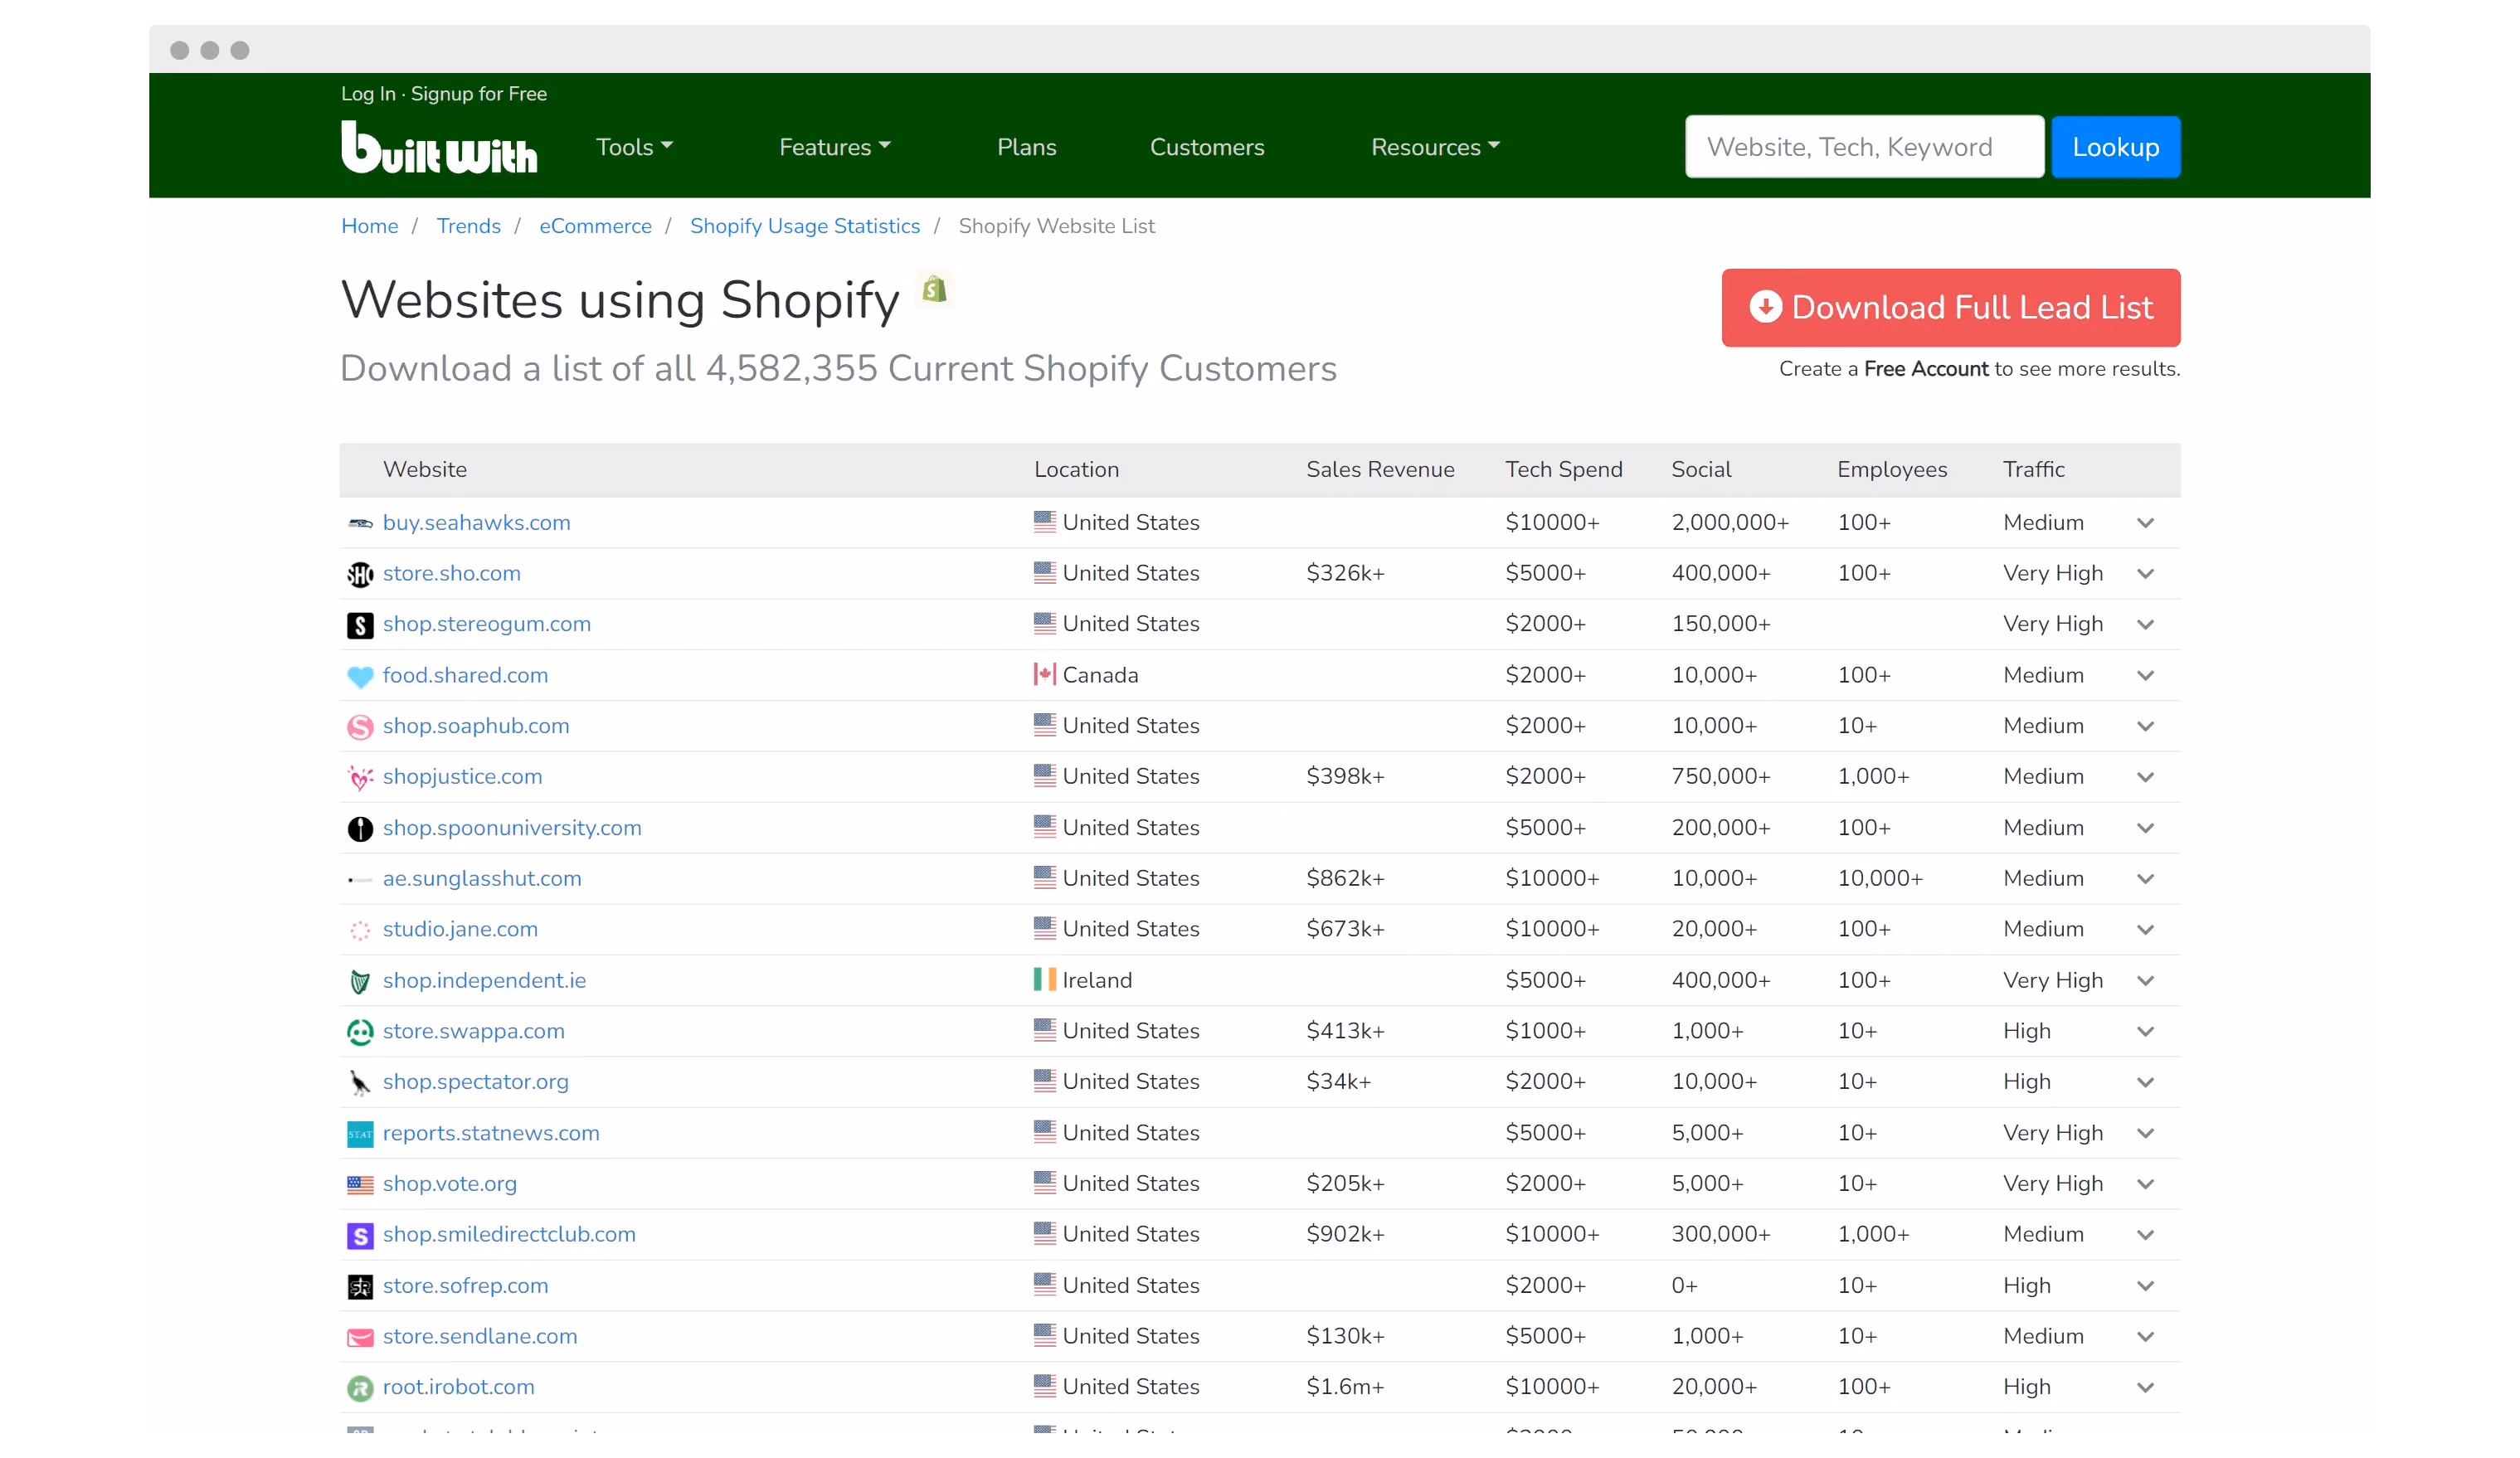
Task: Open the shop.smiledirectclub.com link
Action: pos(509,1234)
